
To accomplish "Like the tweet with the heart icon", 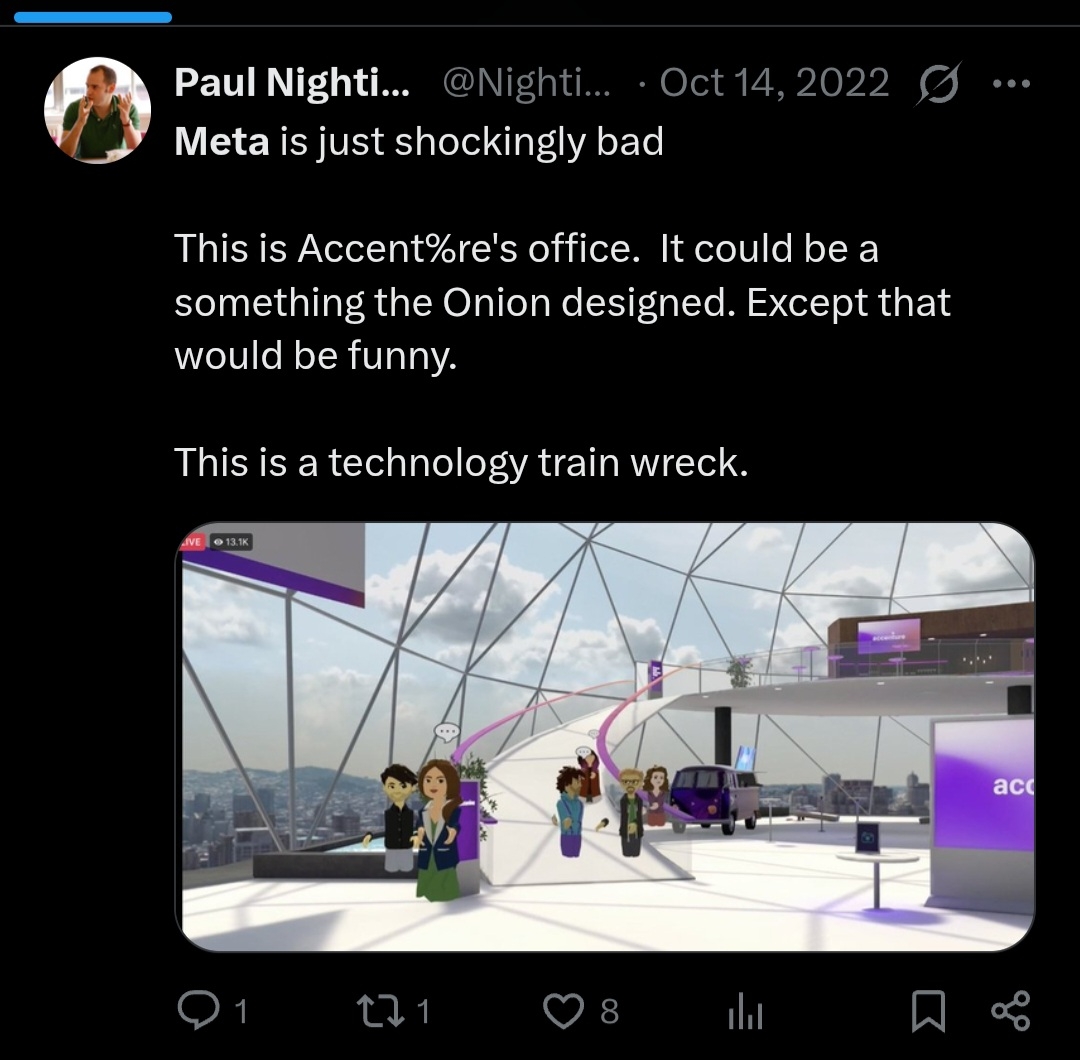I will pos(563,1011).
